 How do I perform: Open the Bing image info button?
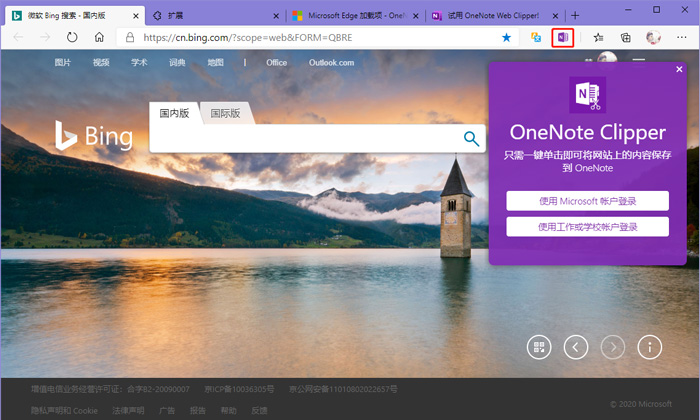coord(650,347)
